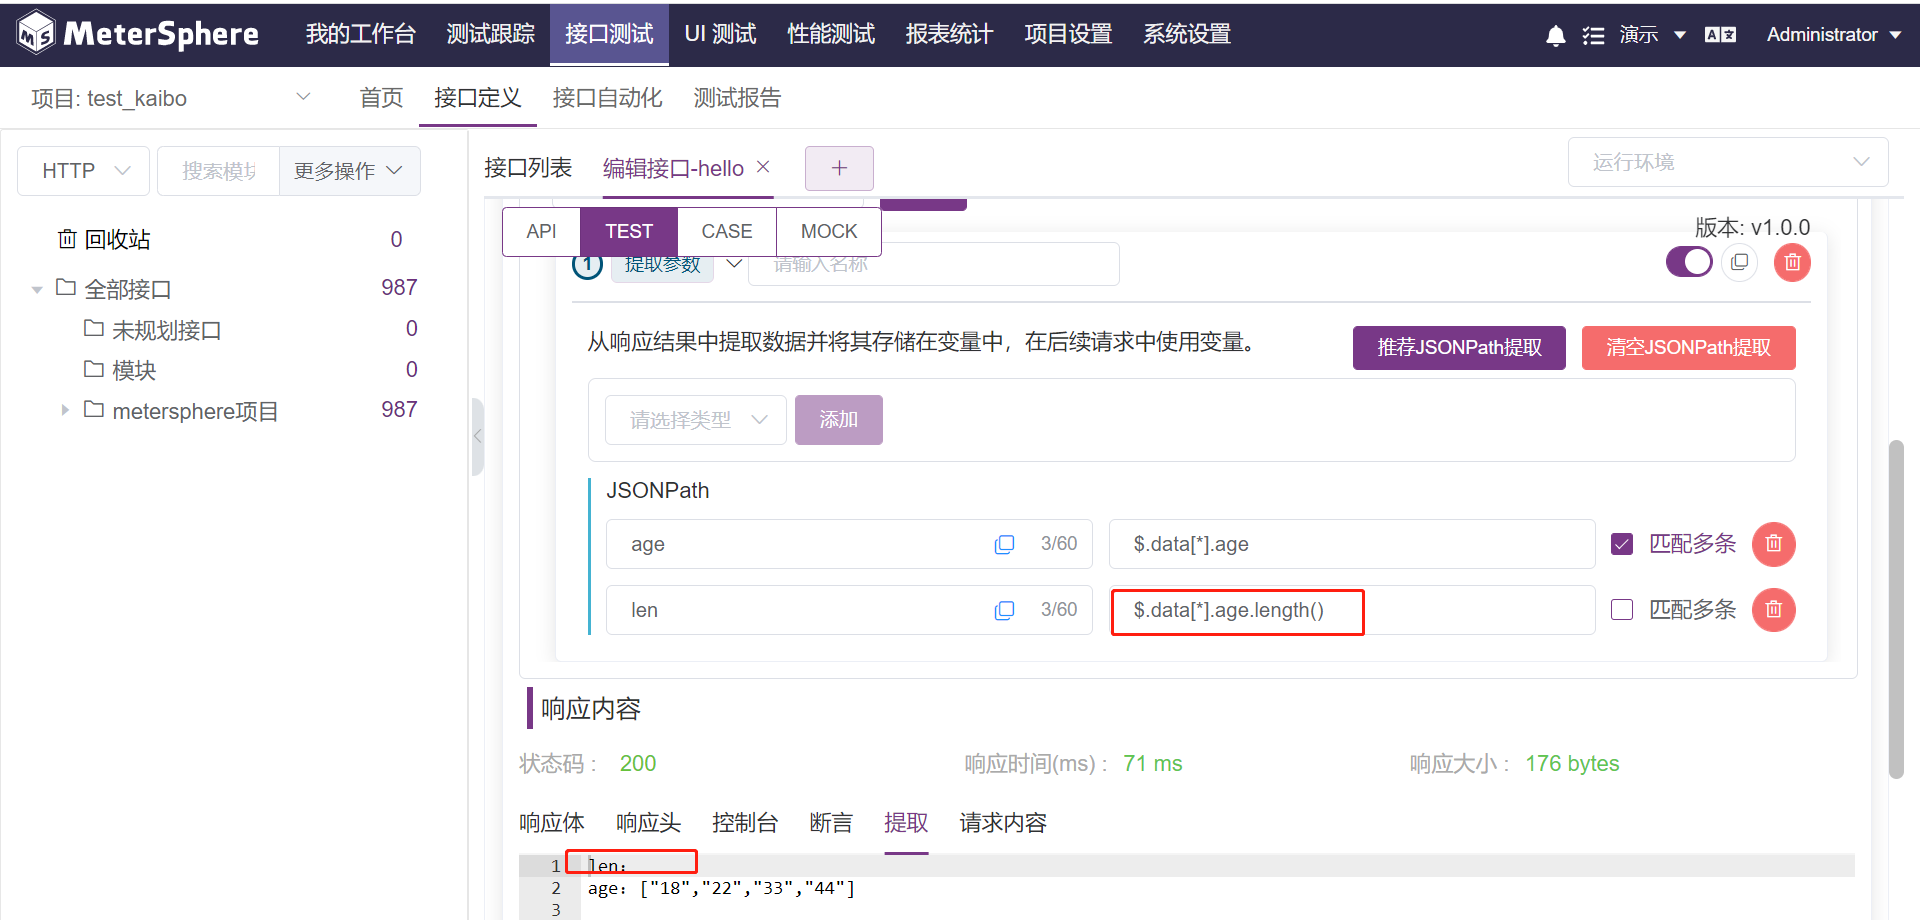Delete the age JSONPath row
Image resolution: width=1920 pixels, height=920 pixels.
tap(1774, 544)
